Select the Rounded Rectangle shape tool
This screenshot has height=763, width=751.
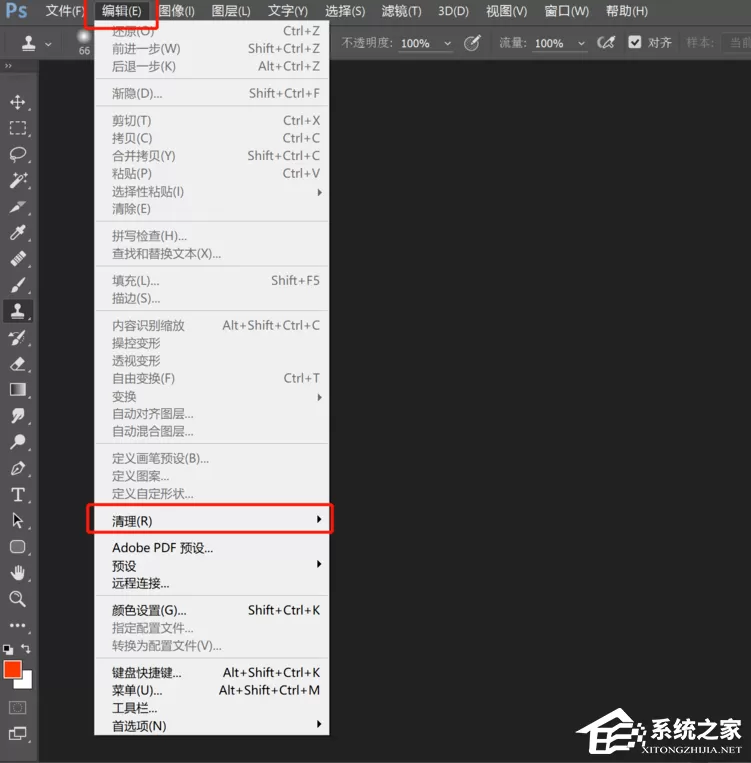coord(18,546)
